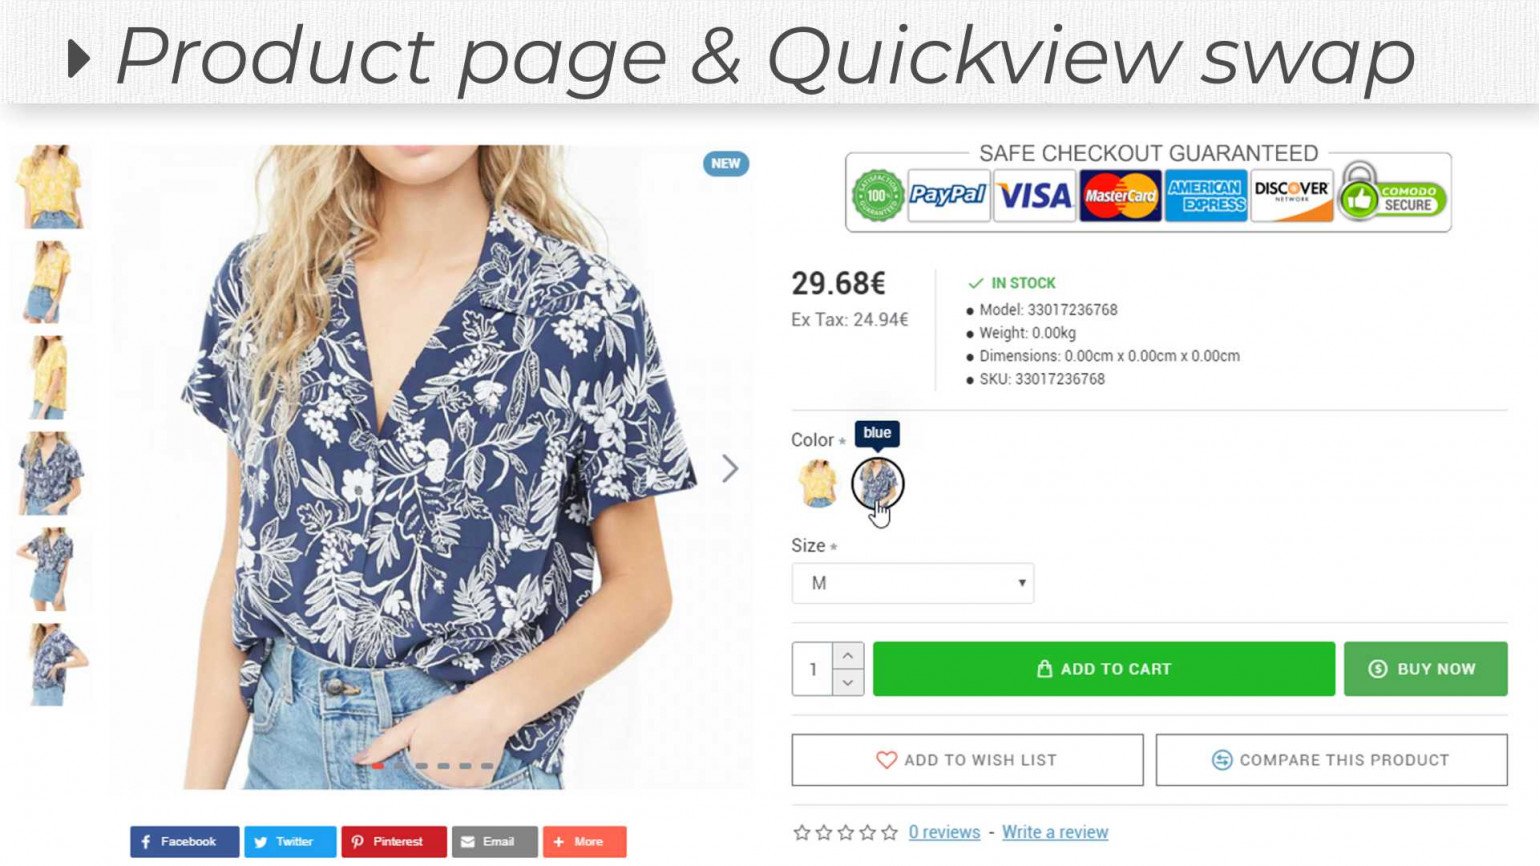The image size is (1540, 866).
Task: Add to Wish List
Action: coord(967,760)
